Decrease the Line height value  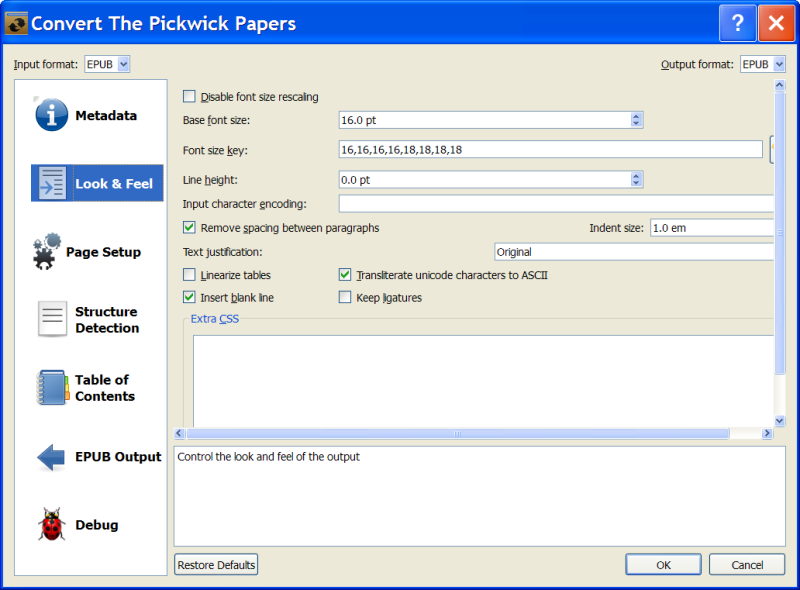tap(636, 183)
